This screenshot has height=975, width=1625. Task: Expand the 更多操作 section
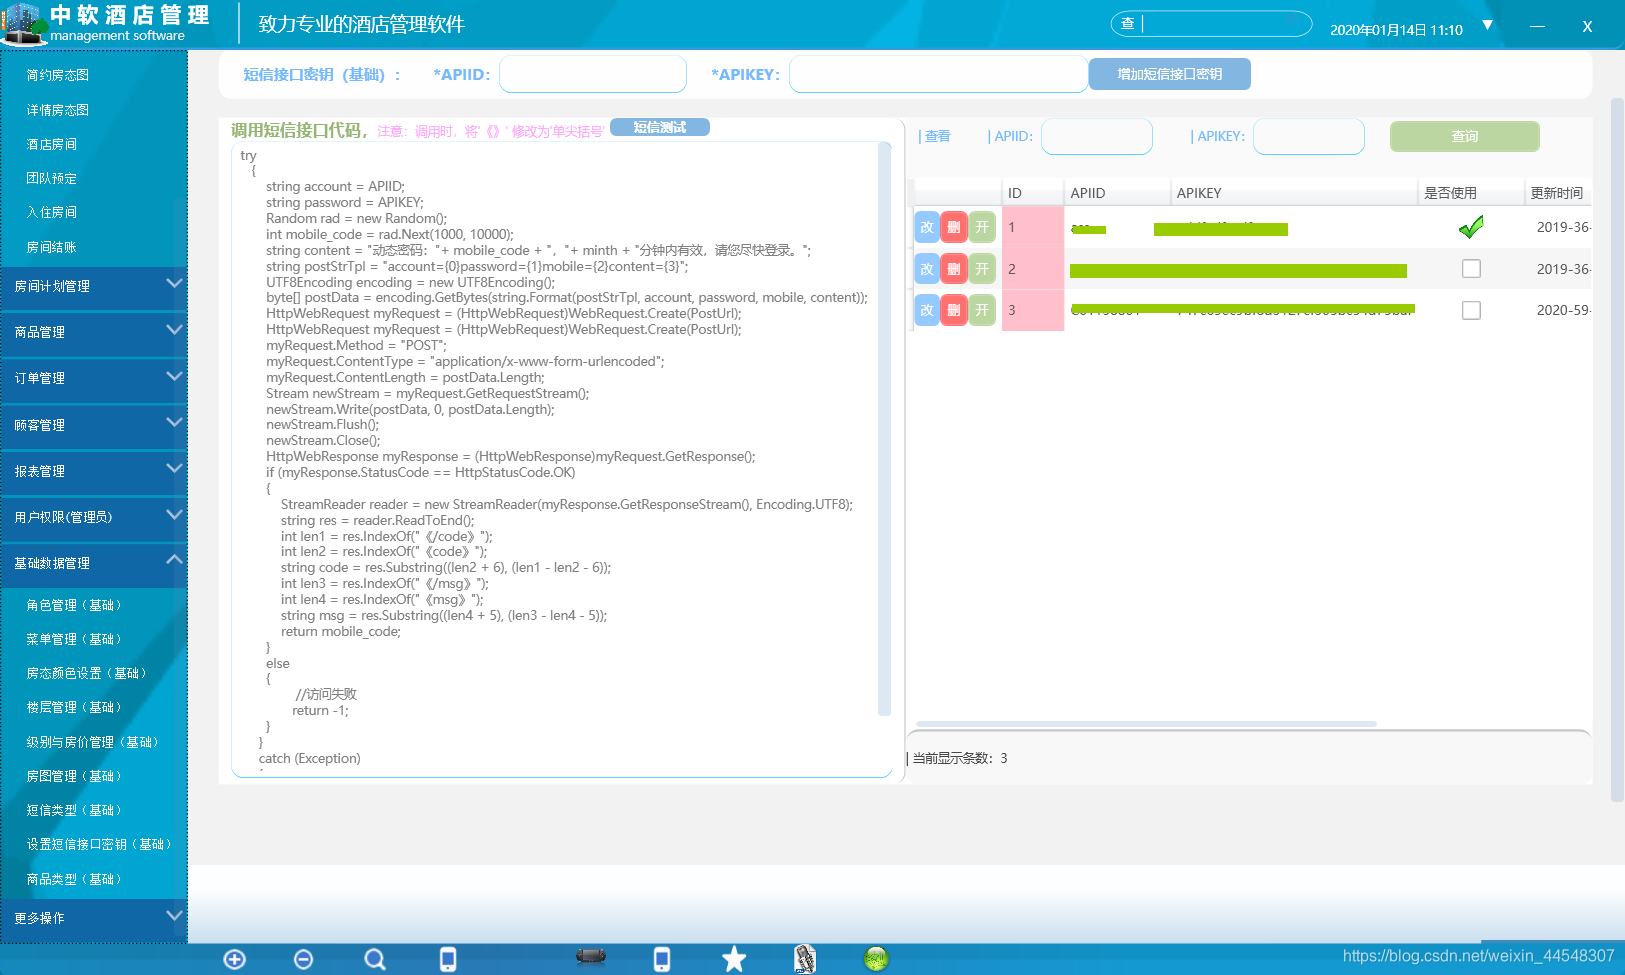94,918
